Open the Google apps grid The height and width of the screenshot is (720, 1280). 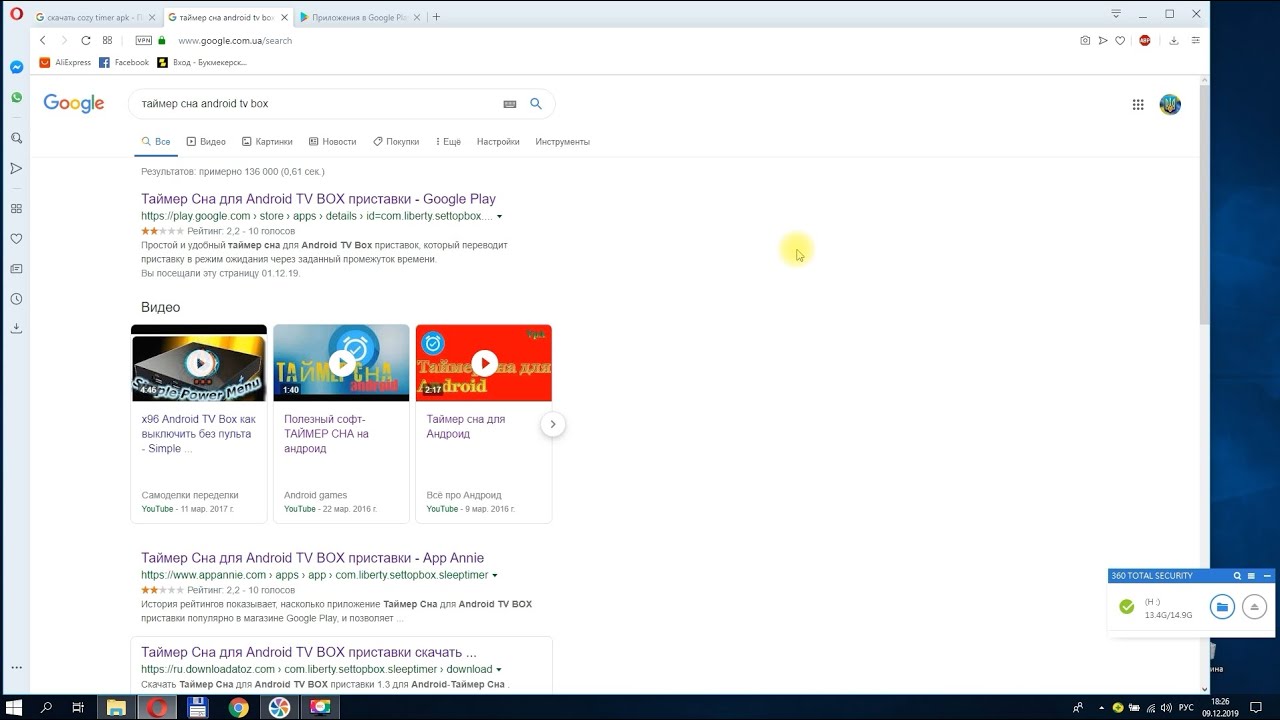pos(1138,104)
